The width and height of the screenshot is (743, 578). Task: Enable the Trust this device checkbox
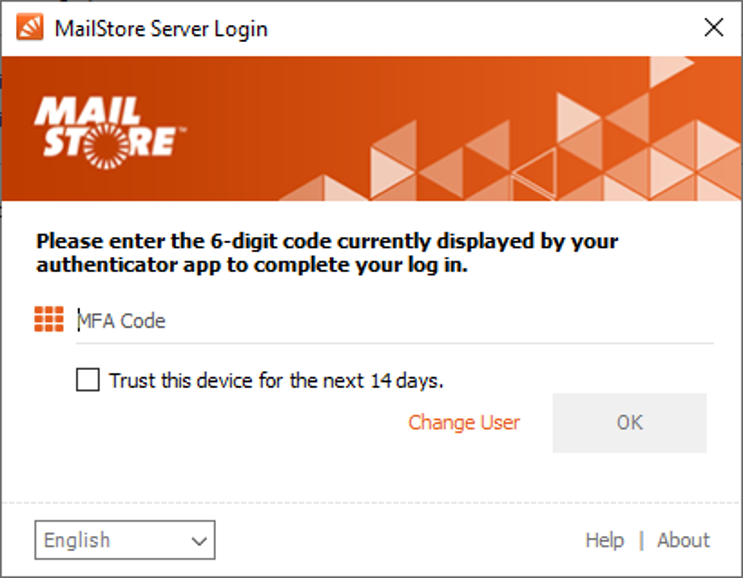(88, 380)
